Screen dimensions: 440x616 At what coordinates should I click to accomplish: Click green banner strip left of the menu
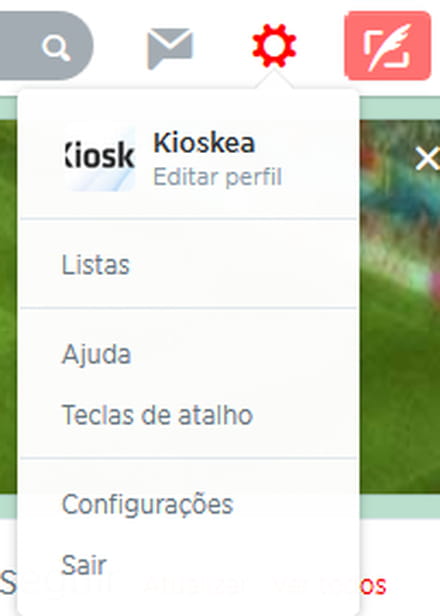[9, 306]
